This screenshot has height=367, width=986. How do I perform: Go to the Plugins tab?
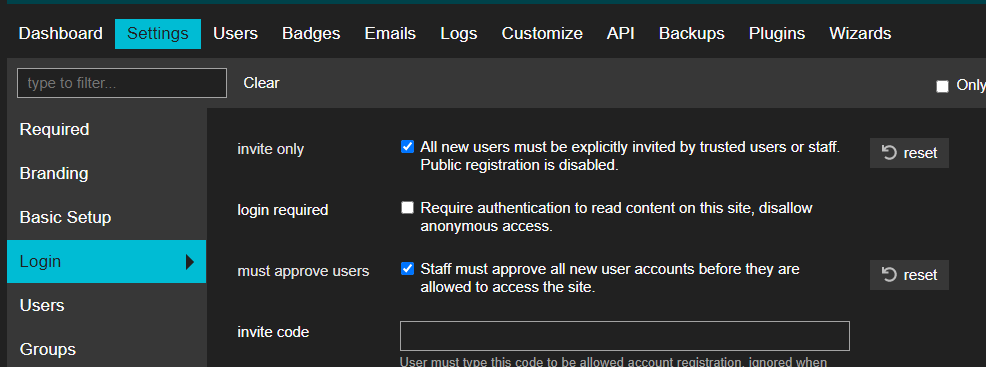click(x=777, y=33)
